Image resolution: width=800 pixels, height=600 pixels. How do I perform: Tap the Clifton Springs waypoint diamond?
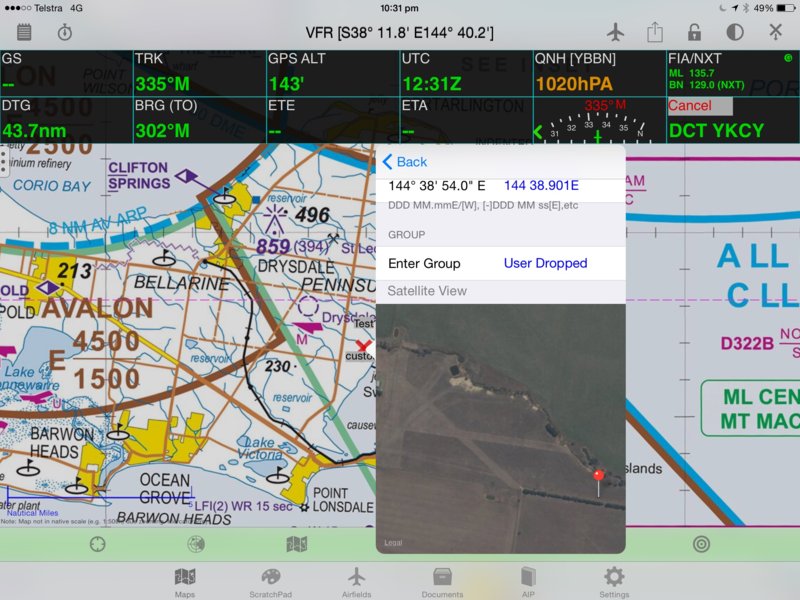coord(186,177)
